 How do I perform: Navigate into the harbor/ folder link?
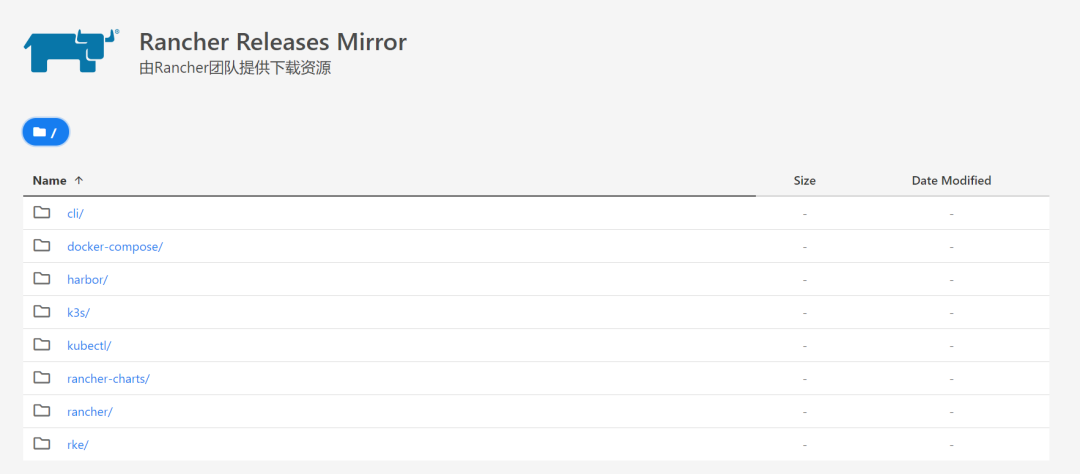coord(87,280)
